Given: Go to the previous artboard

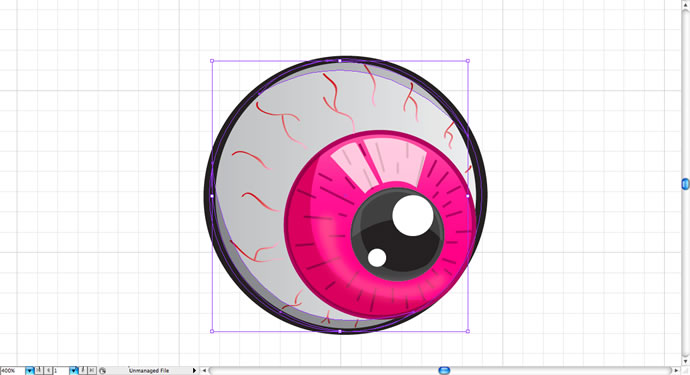Looking at the screenshot, I should pyautogui.click(x=48, y=371).
